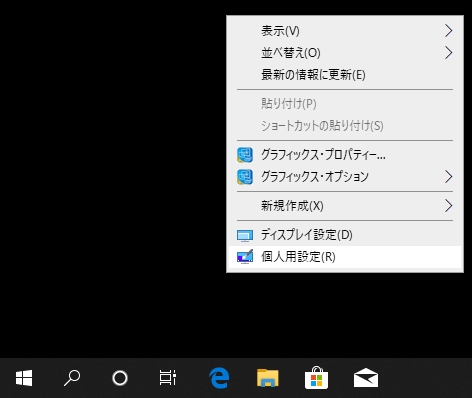Choose 貼り付け(P) from context menu
This screenshot has height=398, width=472.
[x=345, y=104]
